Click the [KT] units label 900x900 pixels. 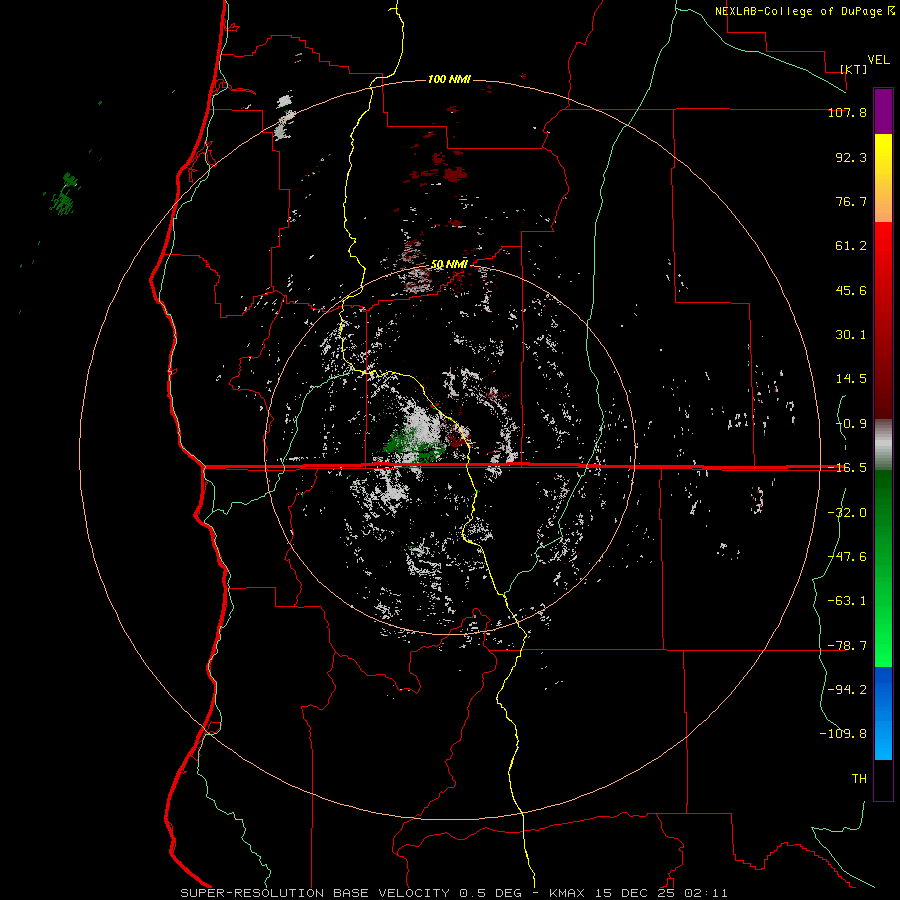pos(854,69)
